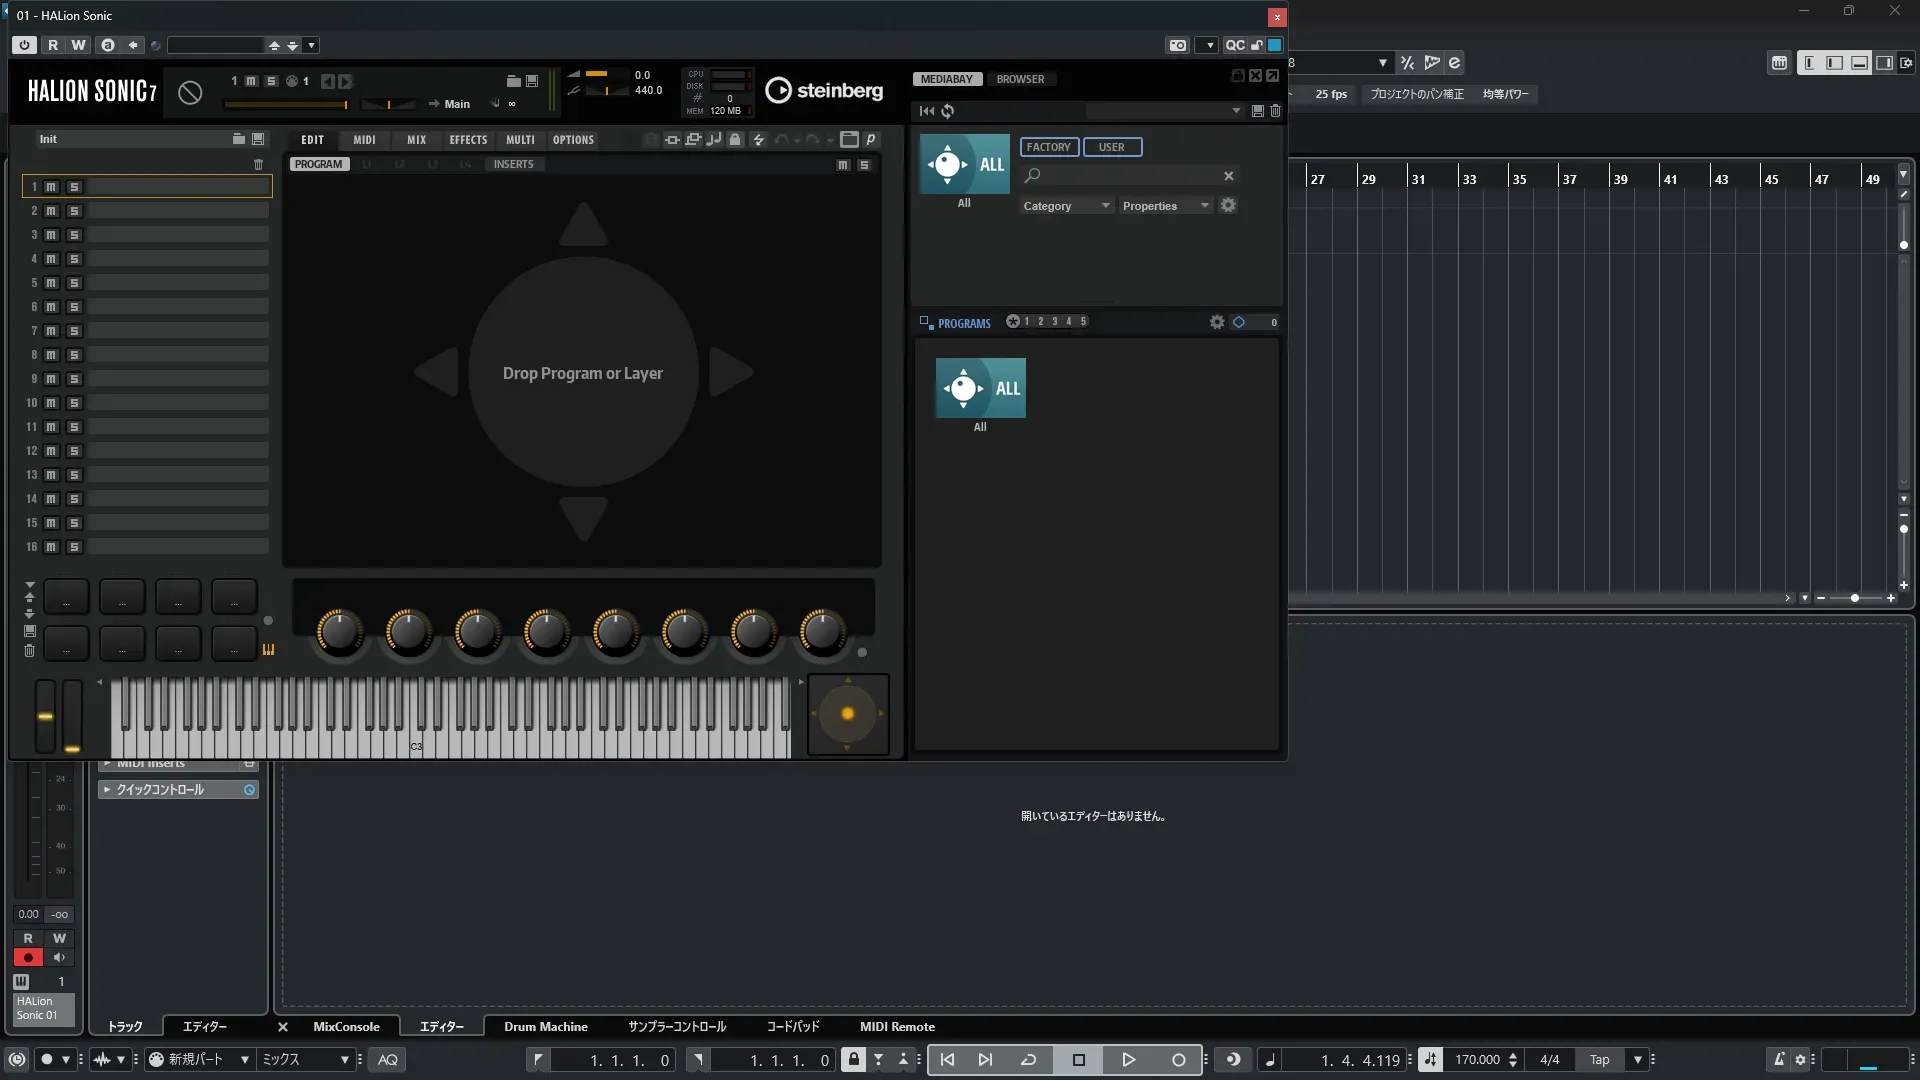Screen dimensions: 1920x1080
Task: Select the FACTORY content filter button
Action: [1048, 147]
